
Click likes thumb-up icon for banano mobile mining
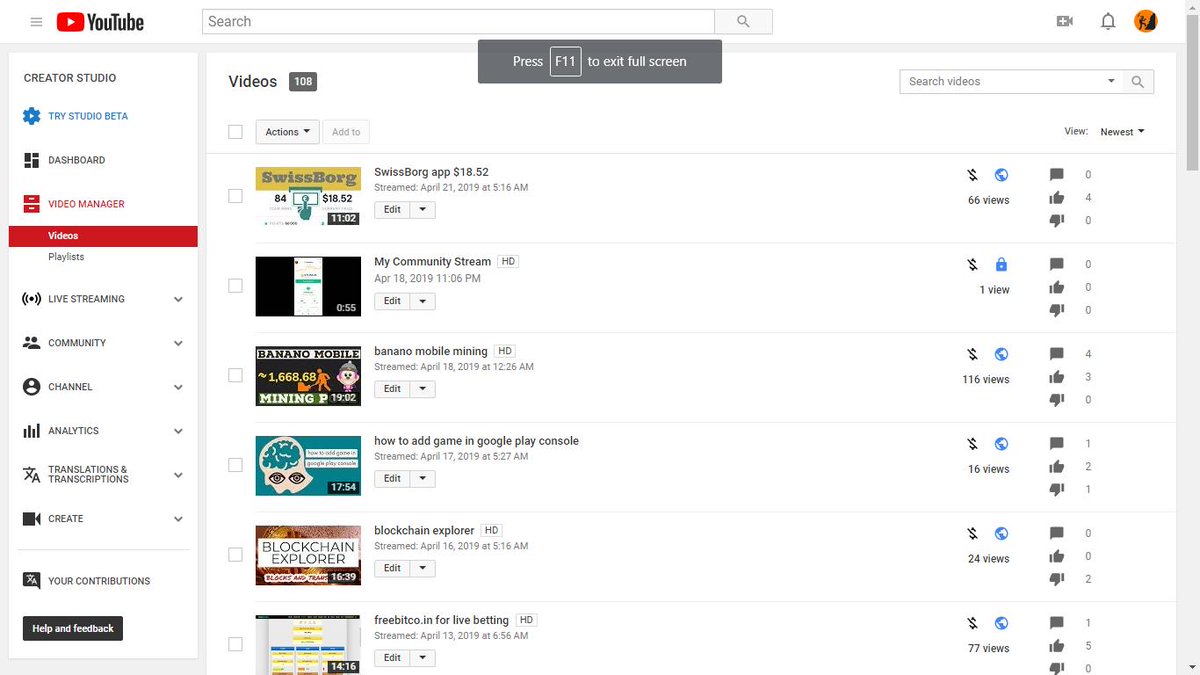click(x=1056, y=377)
